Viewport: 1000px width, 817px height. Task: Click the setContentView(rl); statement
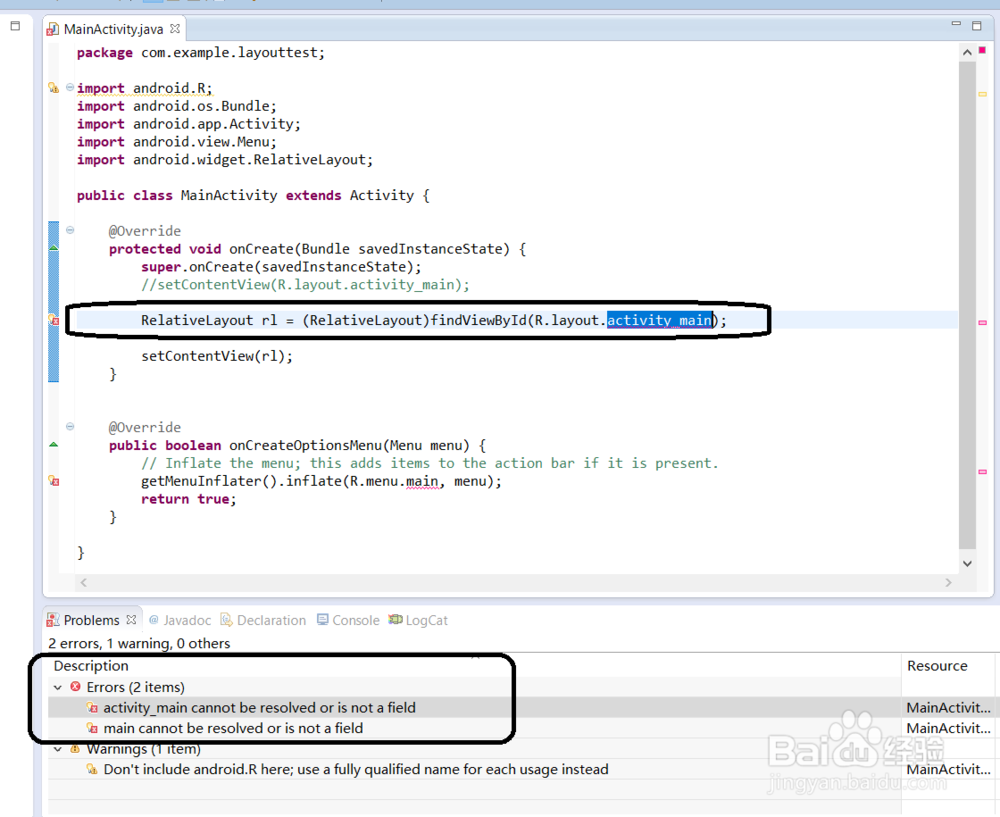click(x=217, y=356)
